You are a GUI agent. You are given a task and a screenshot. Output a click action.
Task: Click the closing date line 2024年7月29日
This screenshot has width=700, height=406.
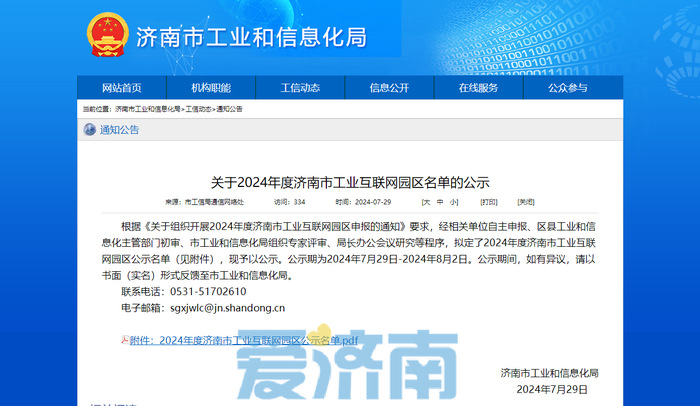point(552,389)
